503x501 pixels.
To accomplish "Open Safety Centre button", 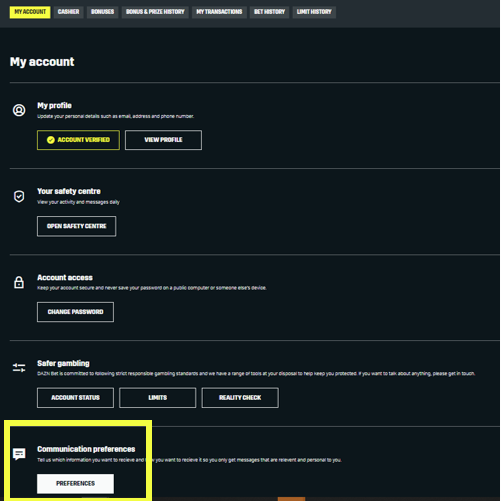I will coord(77,226).
